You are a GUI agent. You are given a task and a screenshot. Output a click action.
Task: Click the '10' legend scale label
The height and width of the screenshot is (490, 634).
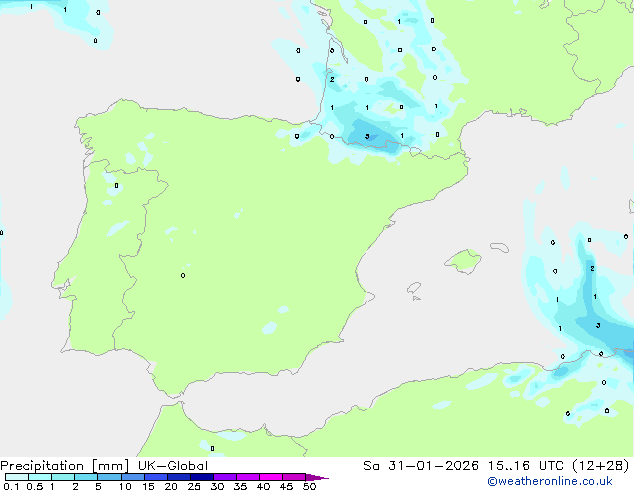(125, 486)
